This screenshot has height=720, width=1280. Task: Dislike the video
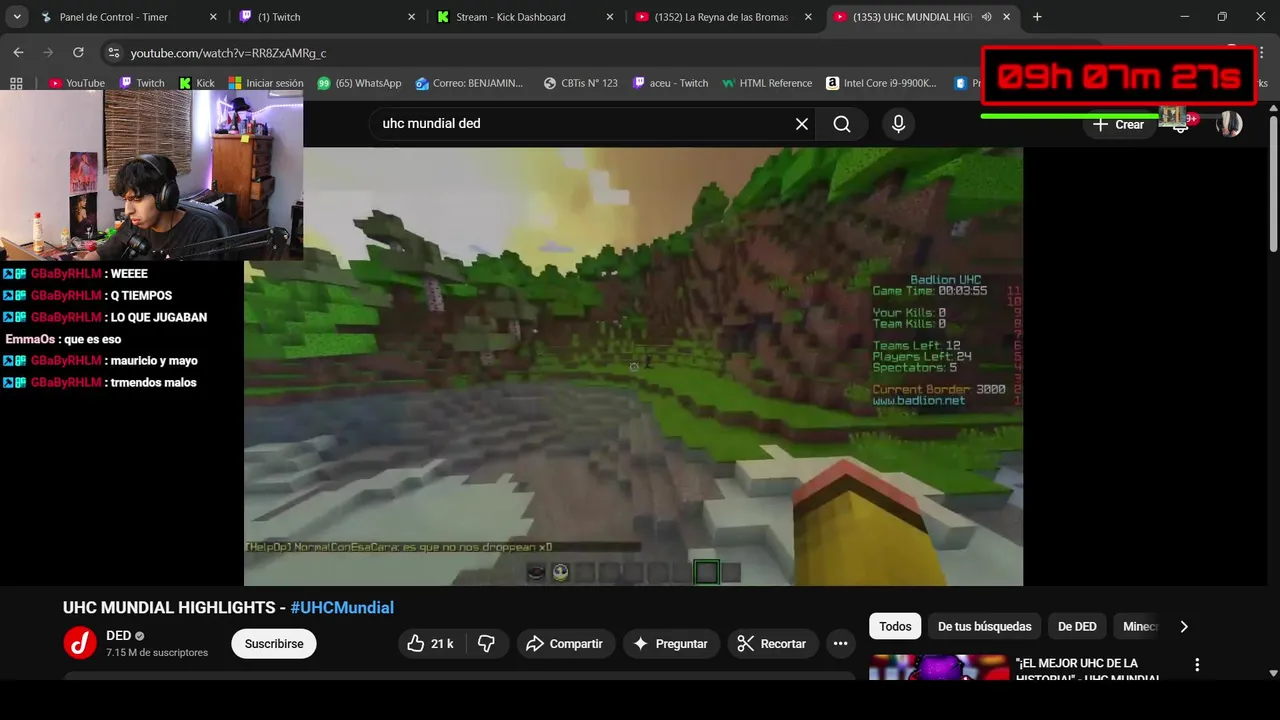coord(487,644)
